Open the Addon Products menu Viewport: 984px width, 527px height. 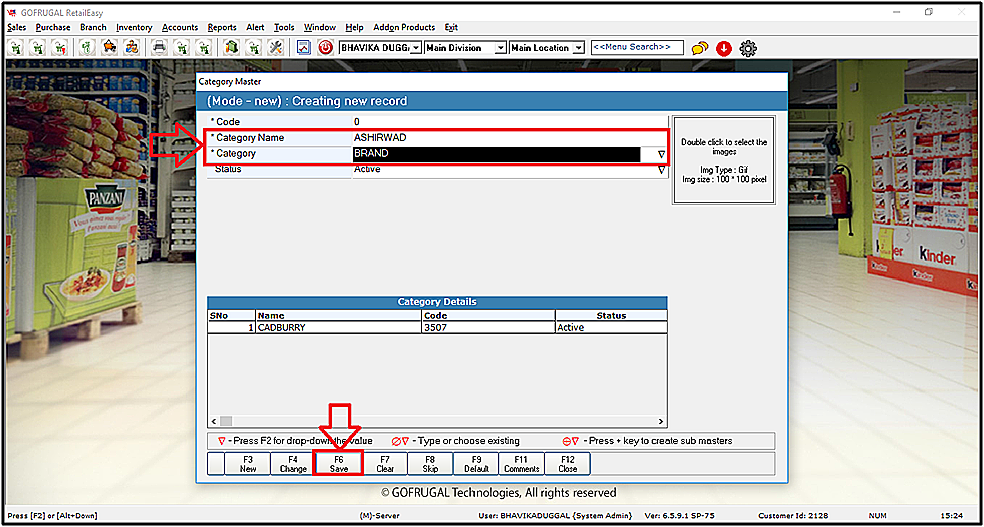(x=404, y=28)
